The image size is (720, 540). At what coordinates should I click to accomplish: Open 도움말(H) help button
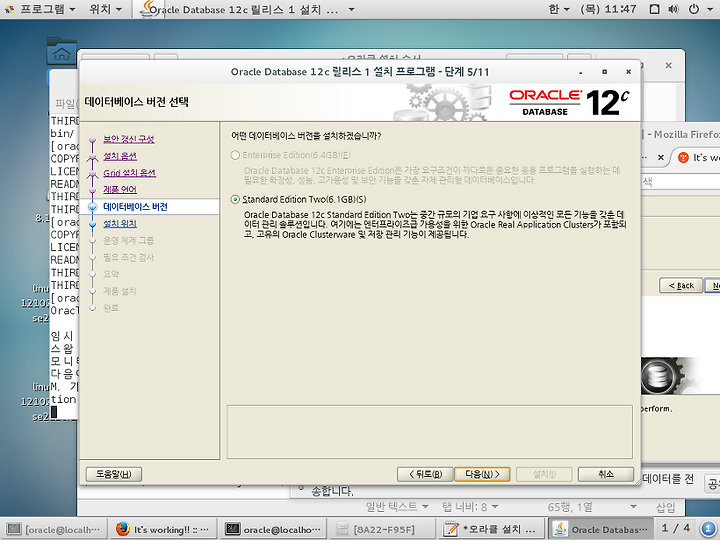(x=113, y=474)
